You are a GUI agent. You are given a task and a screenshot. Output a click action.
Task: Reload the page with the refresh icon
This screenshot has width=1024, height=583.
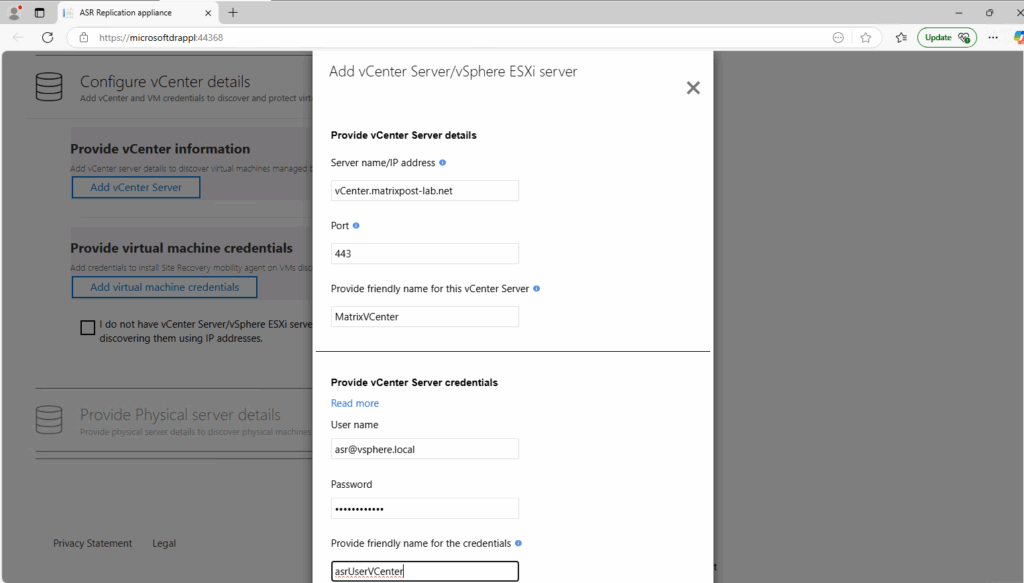(x=48, y=37)
